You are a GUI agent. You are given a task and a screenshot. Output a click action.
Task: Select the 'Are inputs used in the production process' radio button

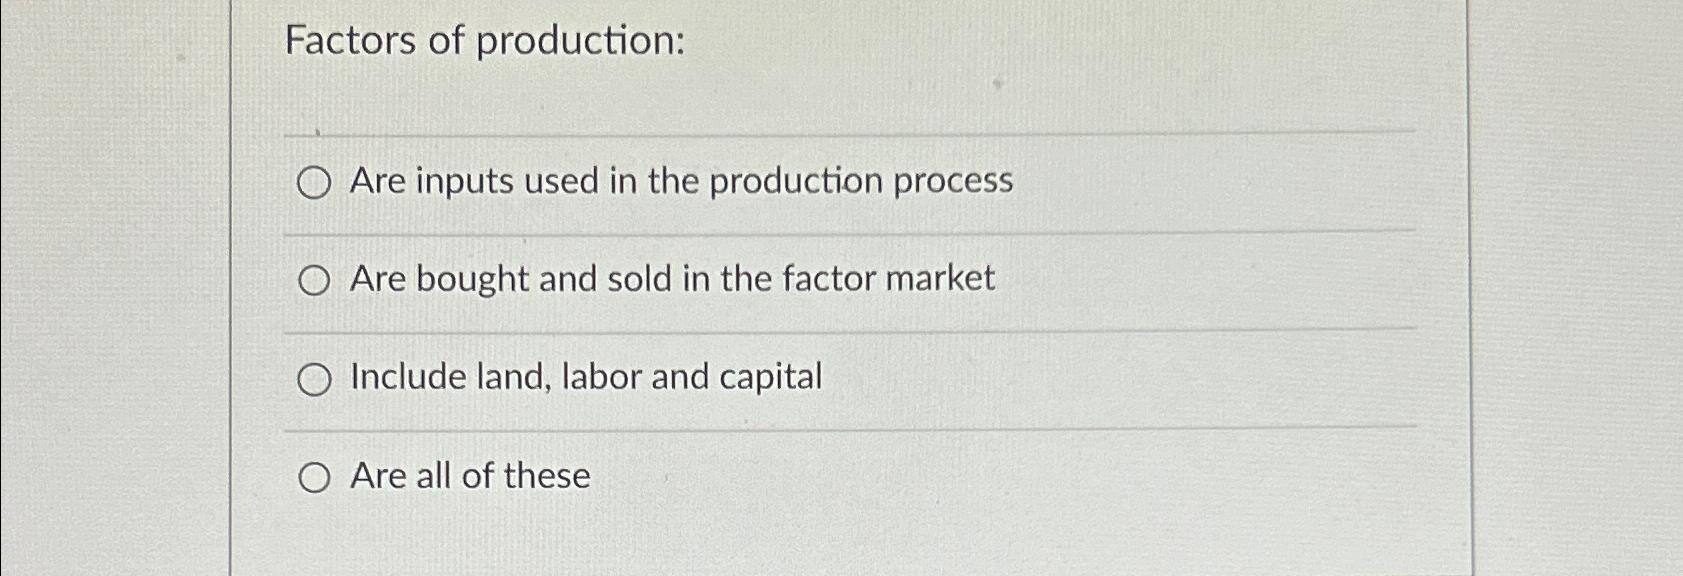[x=315, y=183]
